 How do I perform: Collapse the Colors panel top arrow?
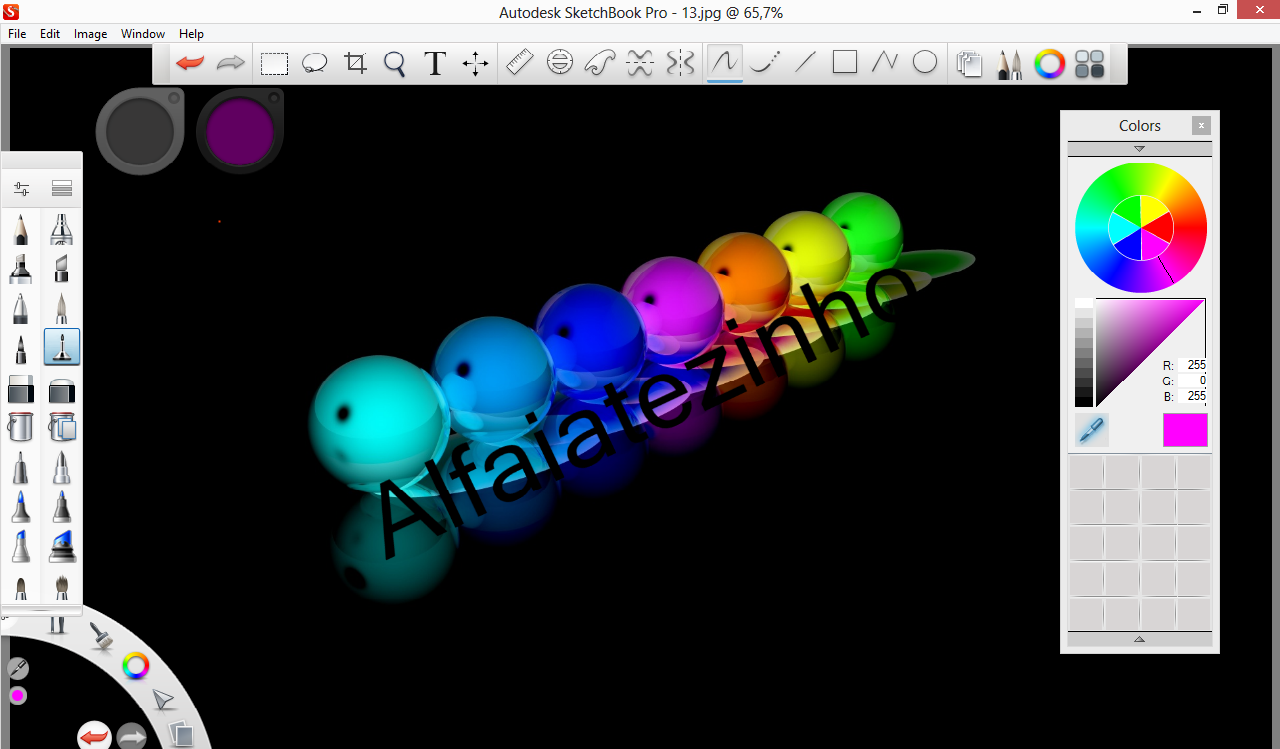click(x=1139, y=148)
